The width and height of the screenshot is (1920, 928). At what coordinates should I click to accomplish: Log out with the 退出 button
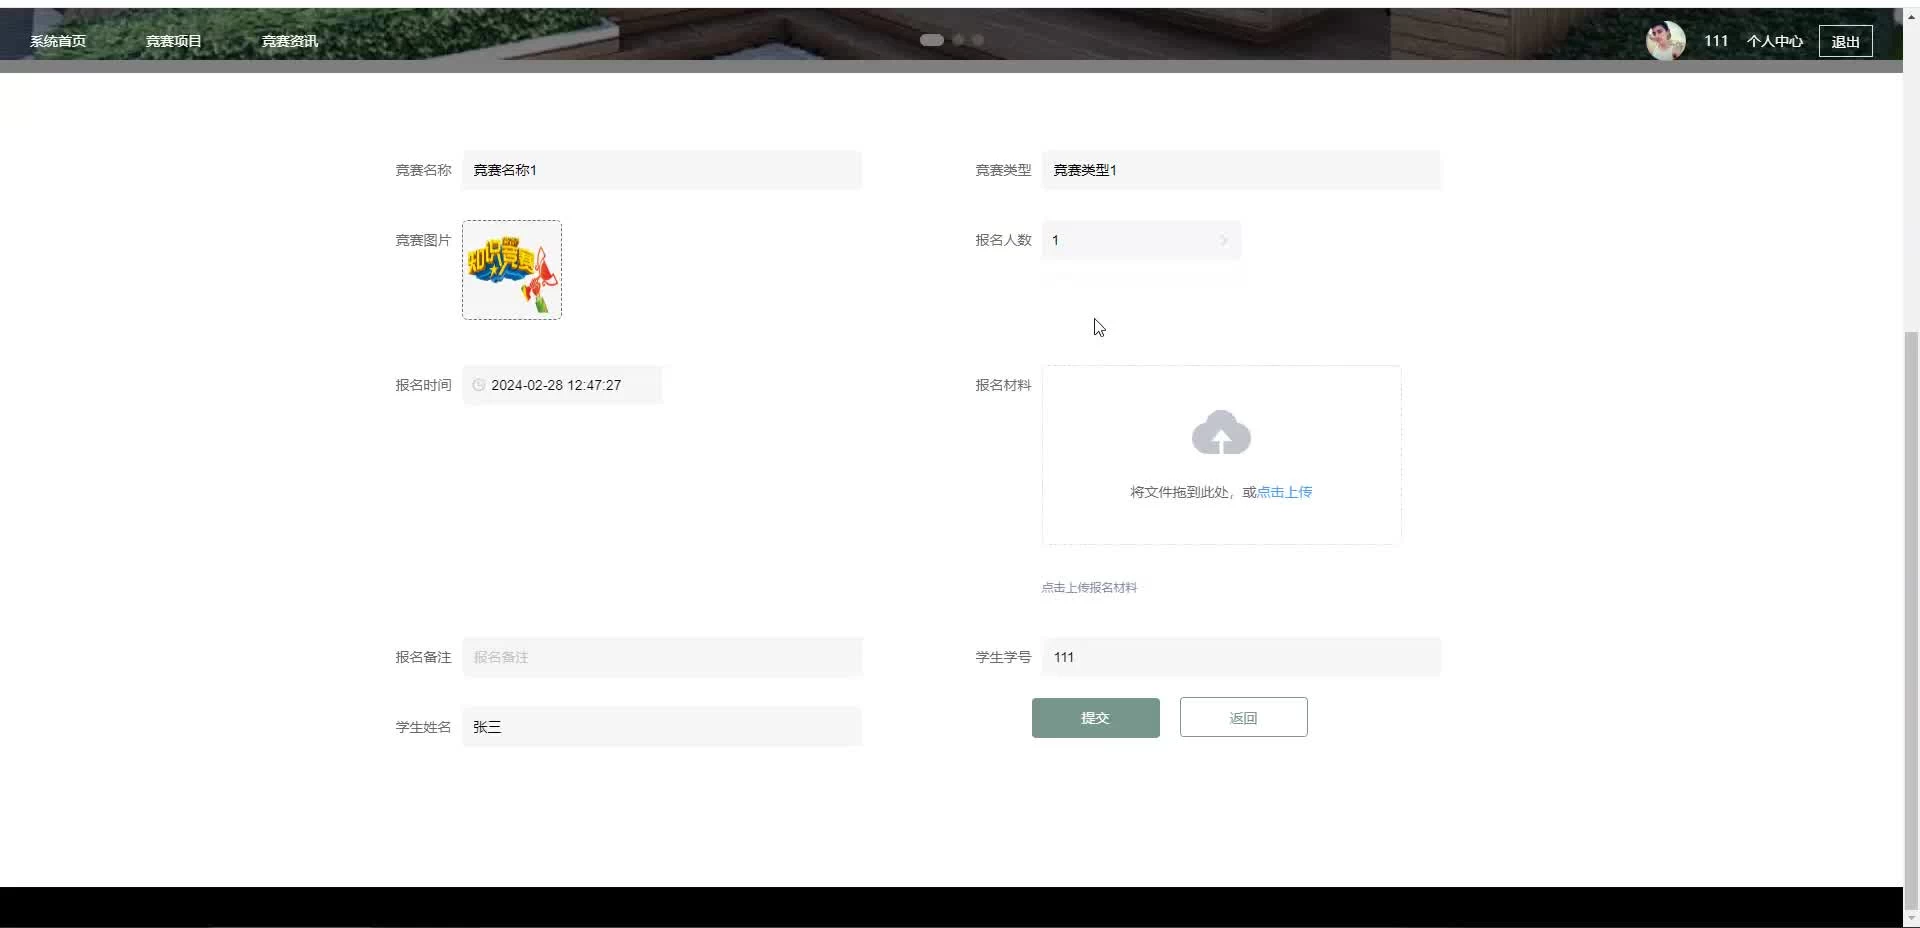[1845, 41]
